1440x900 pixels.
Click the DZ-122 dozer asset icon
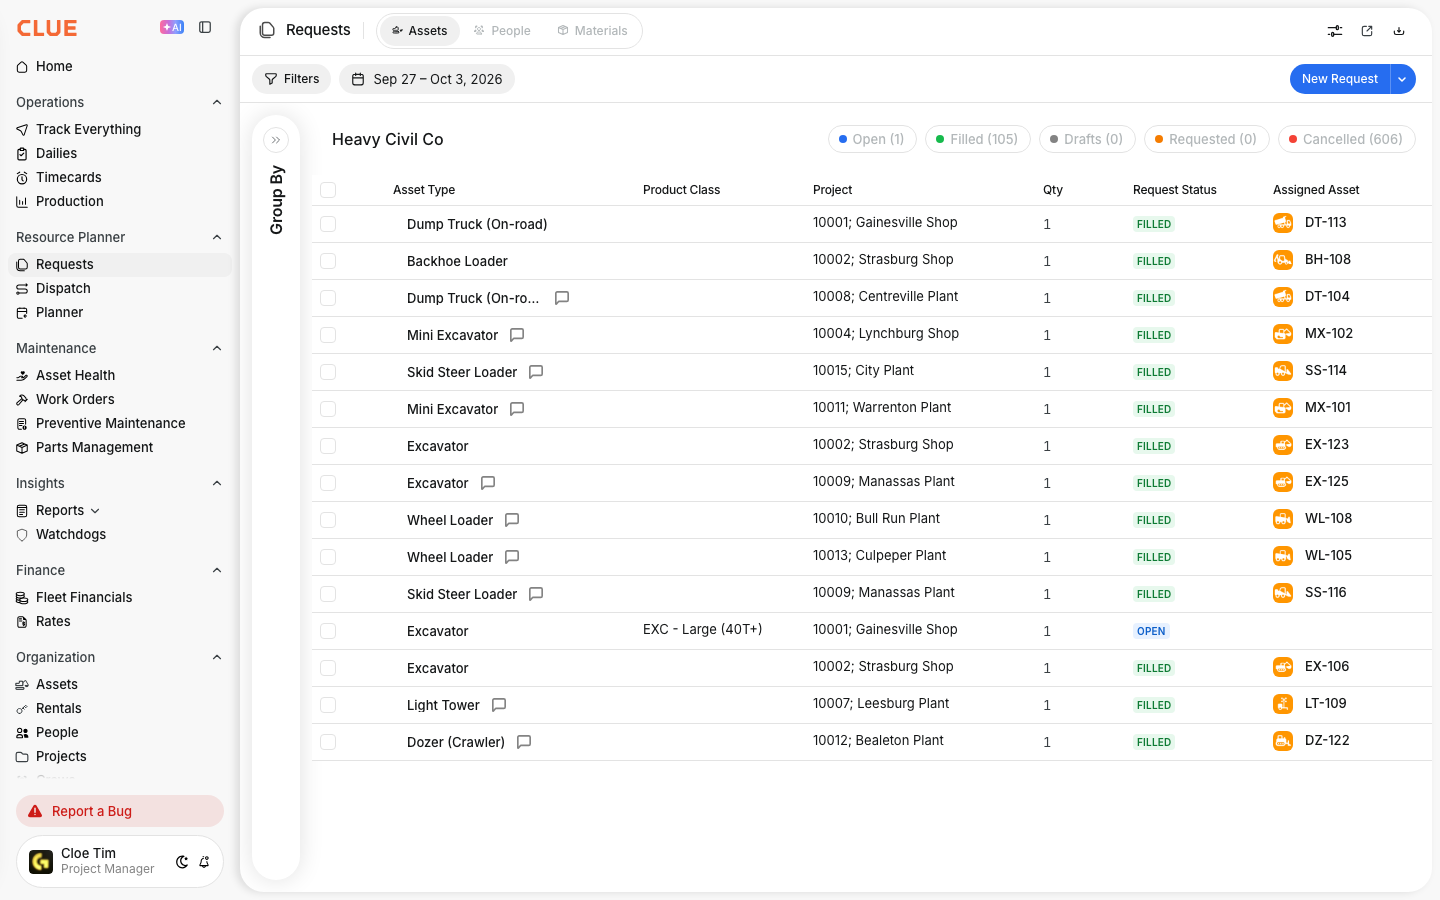(x=1283, y=741)
